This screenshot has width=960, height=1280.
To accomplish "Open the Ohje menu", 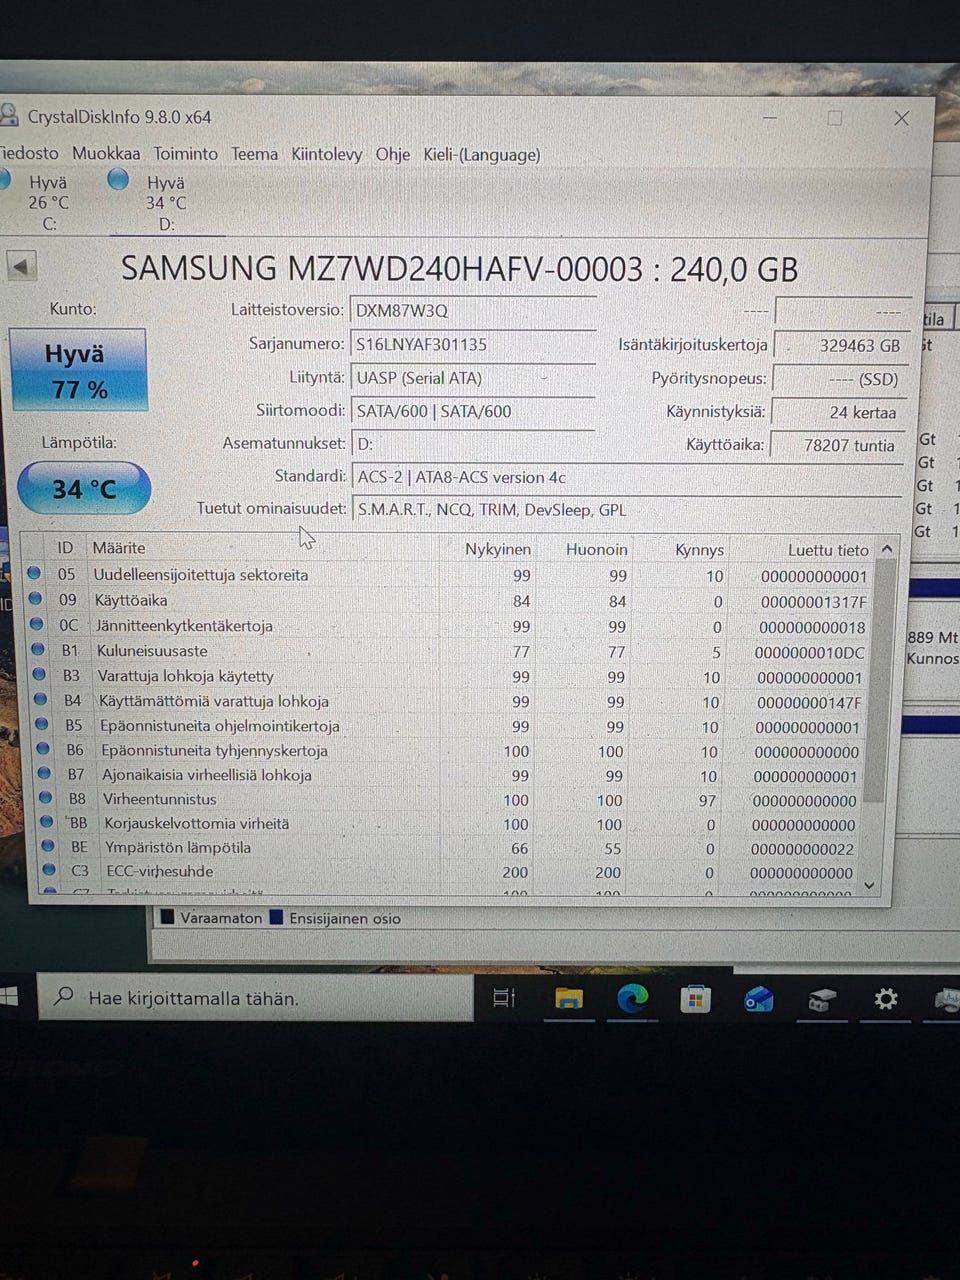I will pos(393,154).
